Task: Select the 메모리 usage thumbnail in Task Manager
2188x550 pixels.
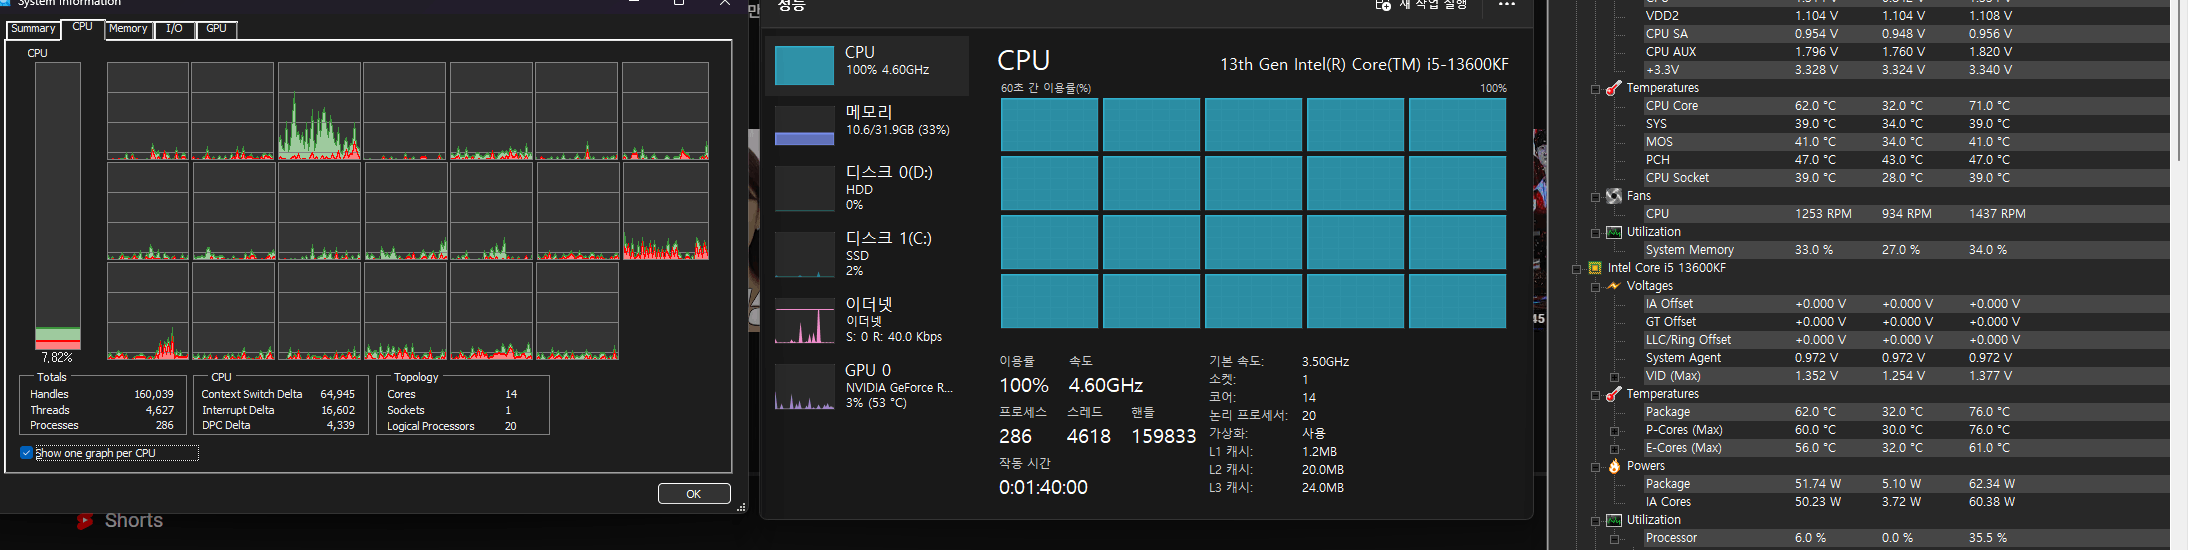Action: pos(804,126)
